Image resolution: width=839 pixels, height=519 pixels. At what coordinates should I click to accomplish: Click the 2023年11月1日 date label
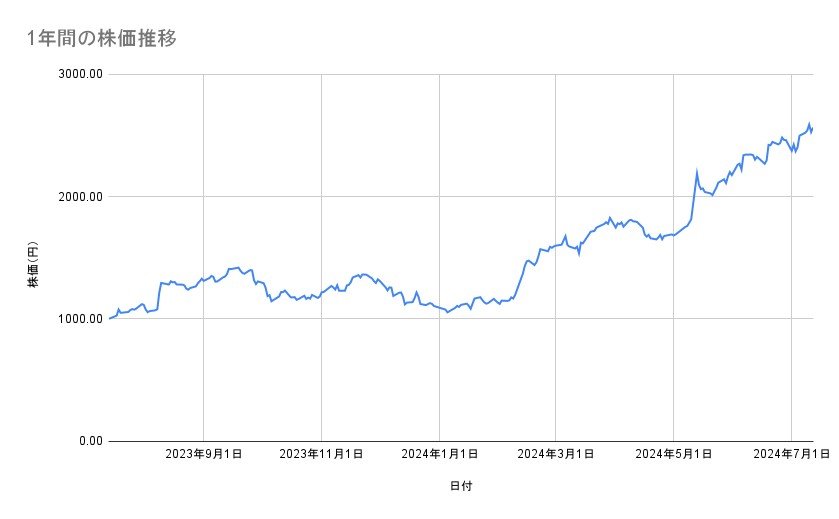coord(321,455)
